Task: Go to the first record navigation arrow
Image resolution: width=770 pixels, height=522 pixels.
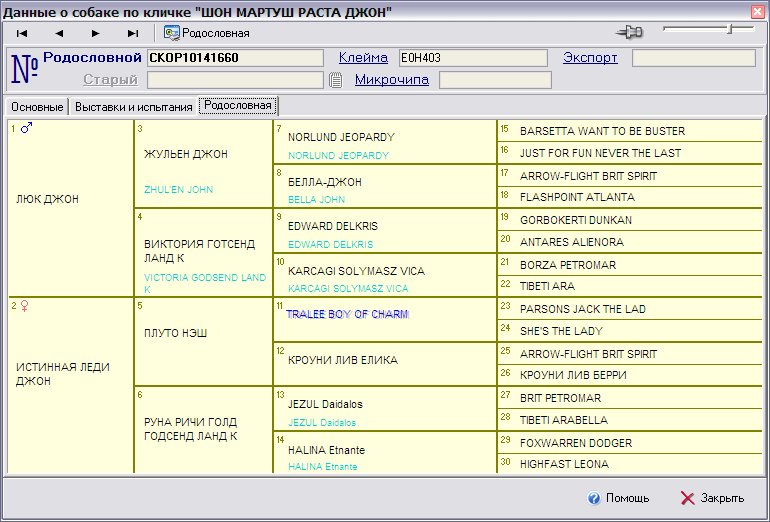Action: tap(22, 33)
